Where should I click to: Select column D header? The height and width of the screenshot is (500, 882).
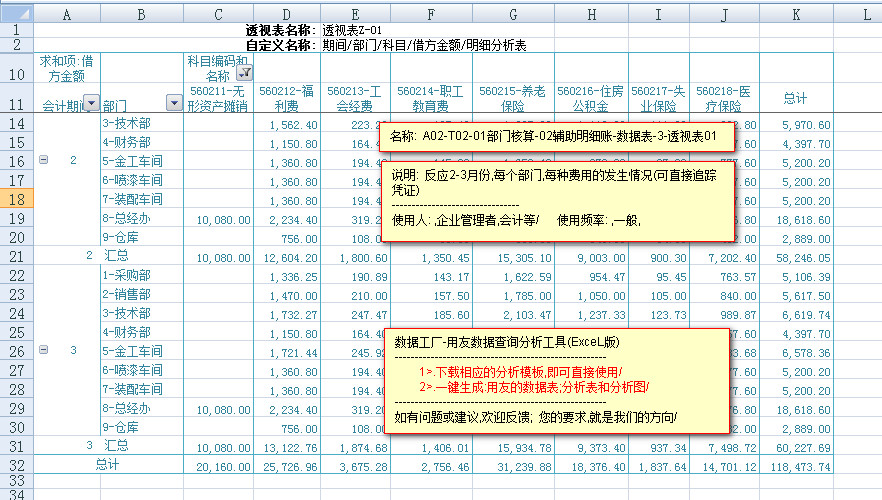pos(287,14)
